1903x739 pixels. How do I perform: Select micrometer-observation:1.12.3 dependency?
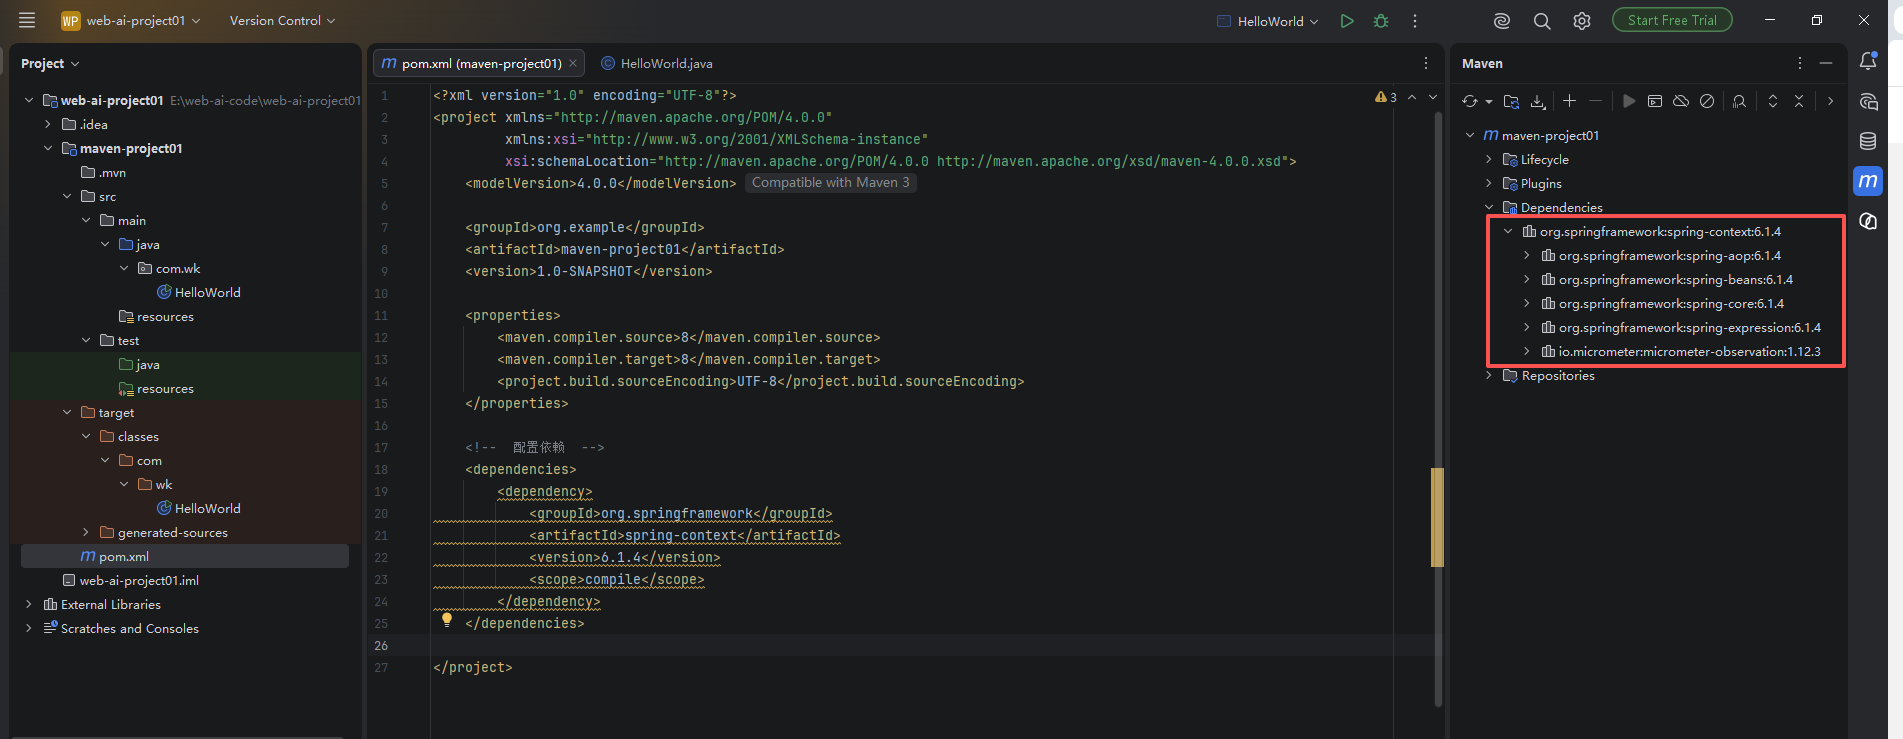pos(1689,351)
